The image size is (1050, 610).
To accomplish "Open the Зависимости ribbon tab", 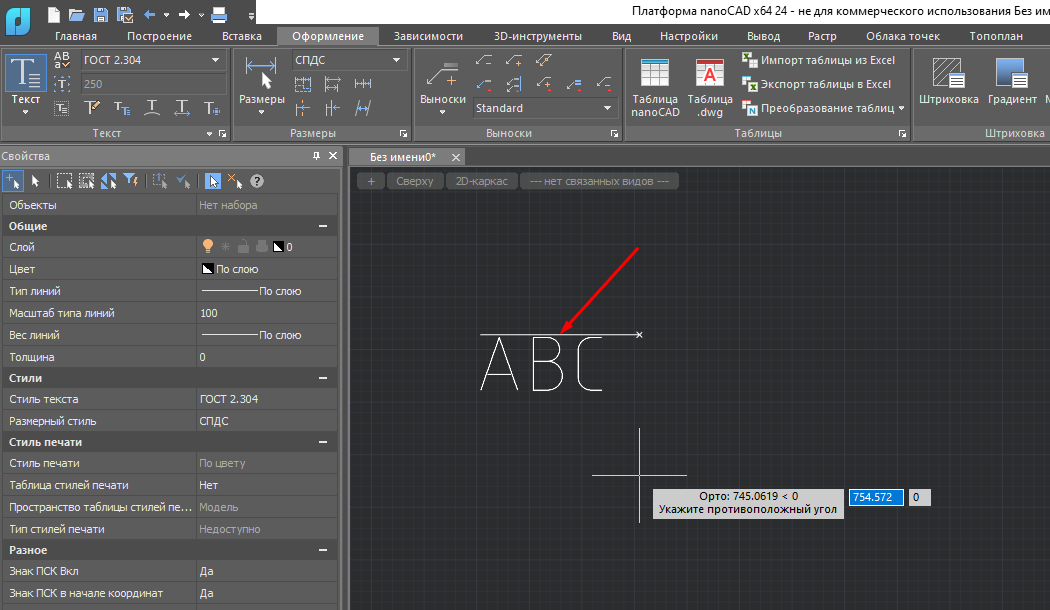I will point(428,36).
